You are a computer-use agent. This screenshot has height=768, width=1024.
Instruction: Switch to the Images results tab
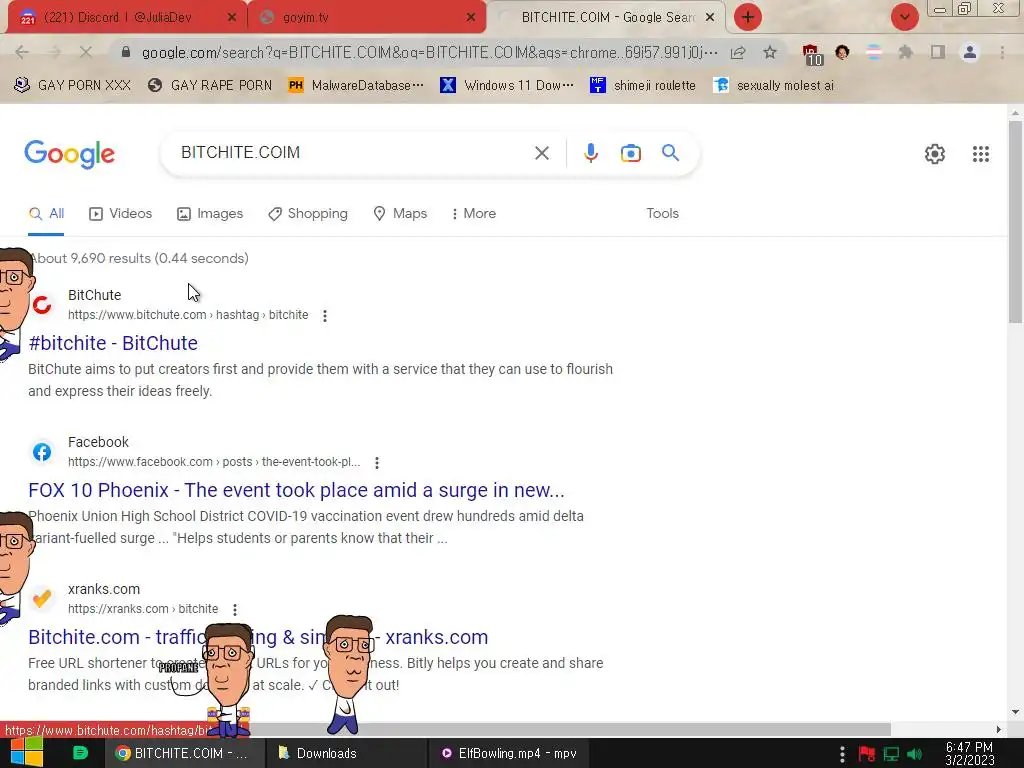[210, 214]
